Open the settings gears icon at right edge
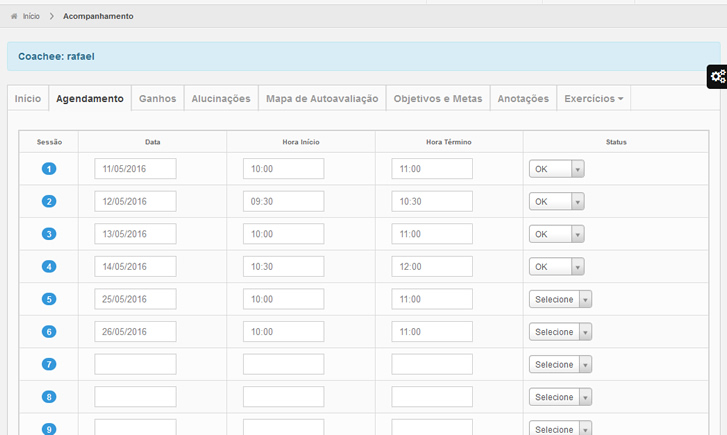 (717, 77)
